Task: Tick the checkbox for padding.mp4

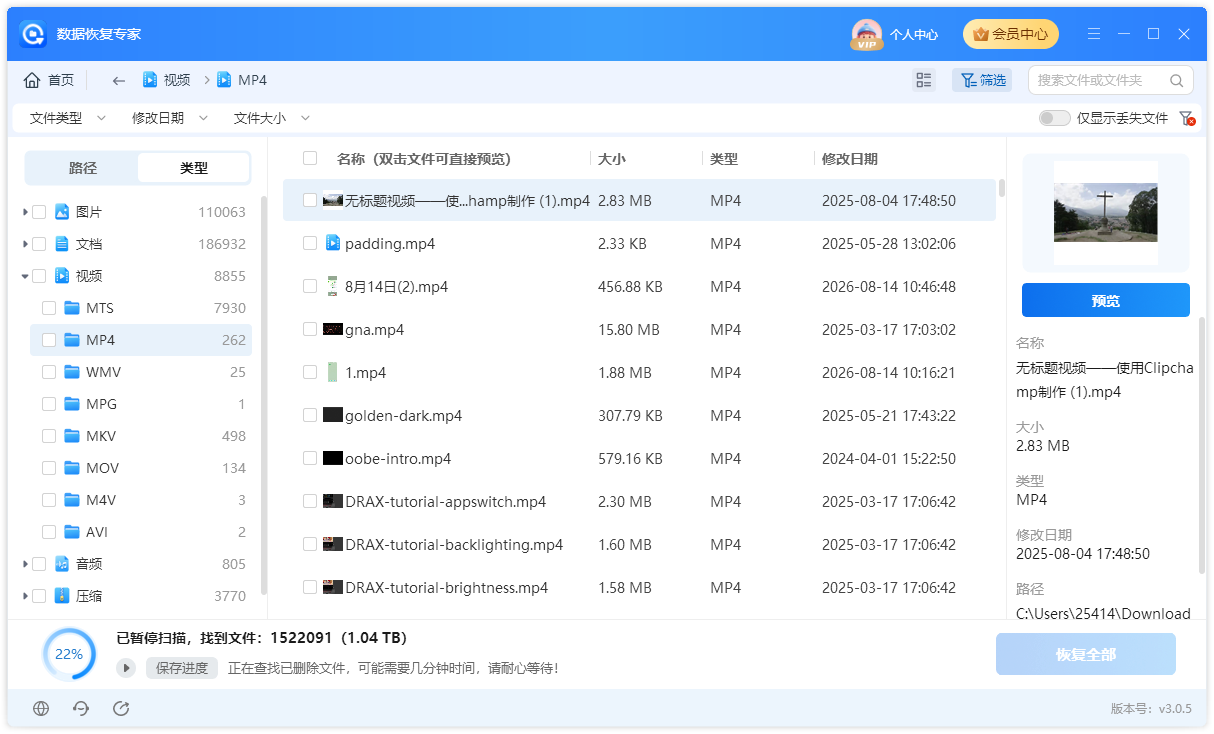Action: click(x=310, y=243)
